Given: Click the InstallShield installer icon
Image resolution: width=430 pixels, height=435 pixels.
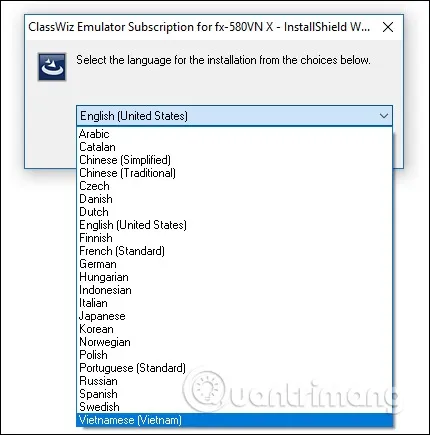Looking at the screenshot, I should pyautogui.click(x=52, y=67).
